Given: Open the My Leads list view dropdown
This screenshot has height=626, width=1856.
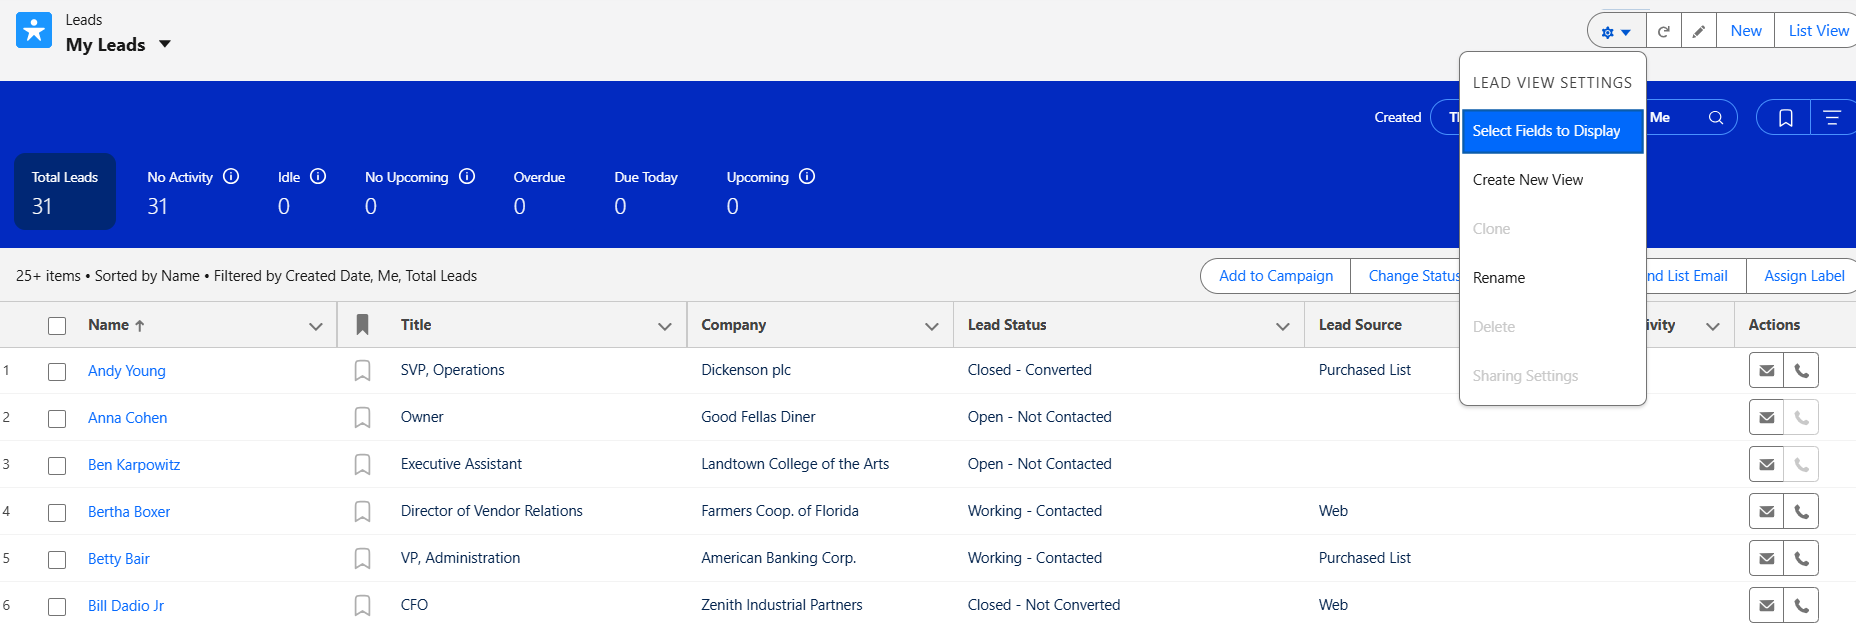Looking at the screenshot, I should pyautogui.click(x=165, y=44).
